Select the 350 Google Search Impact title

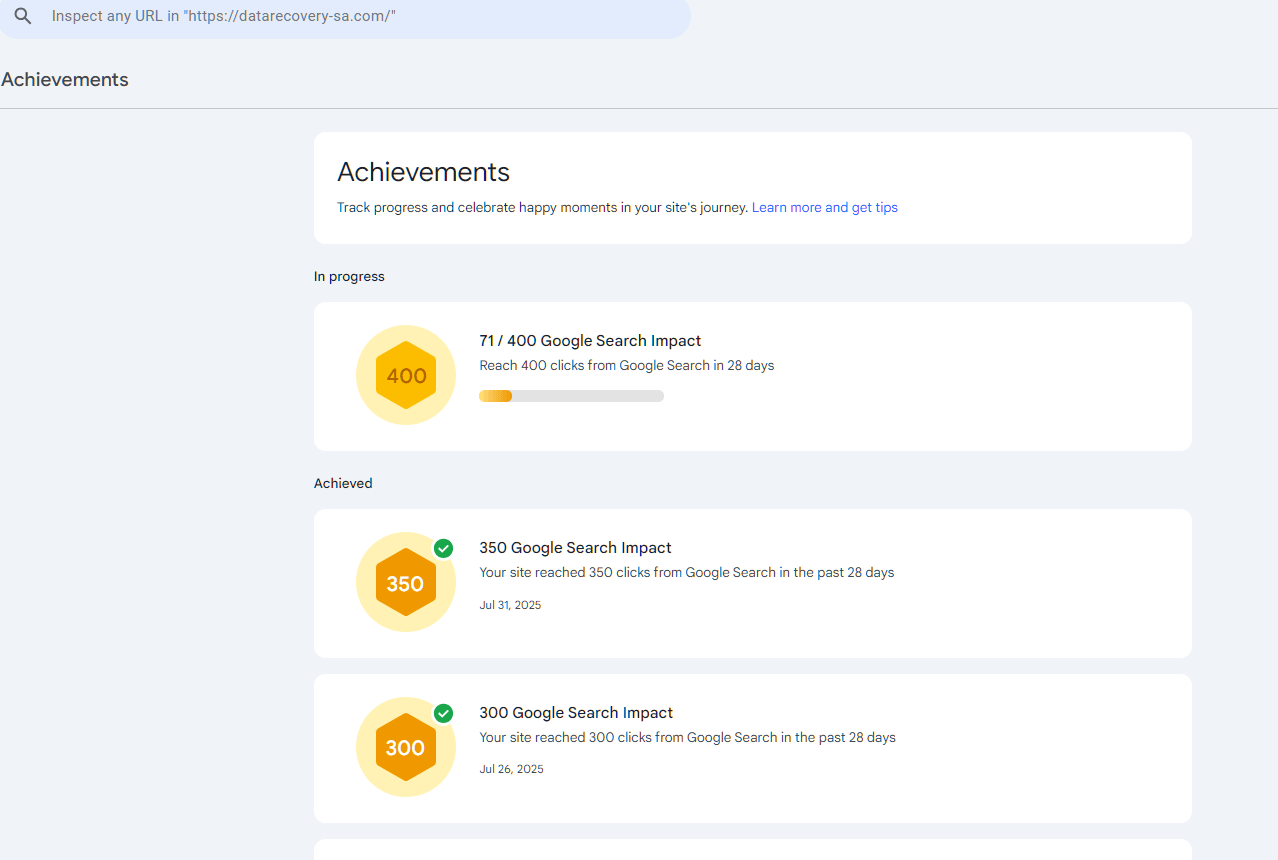click(575, 548)
